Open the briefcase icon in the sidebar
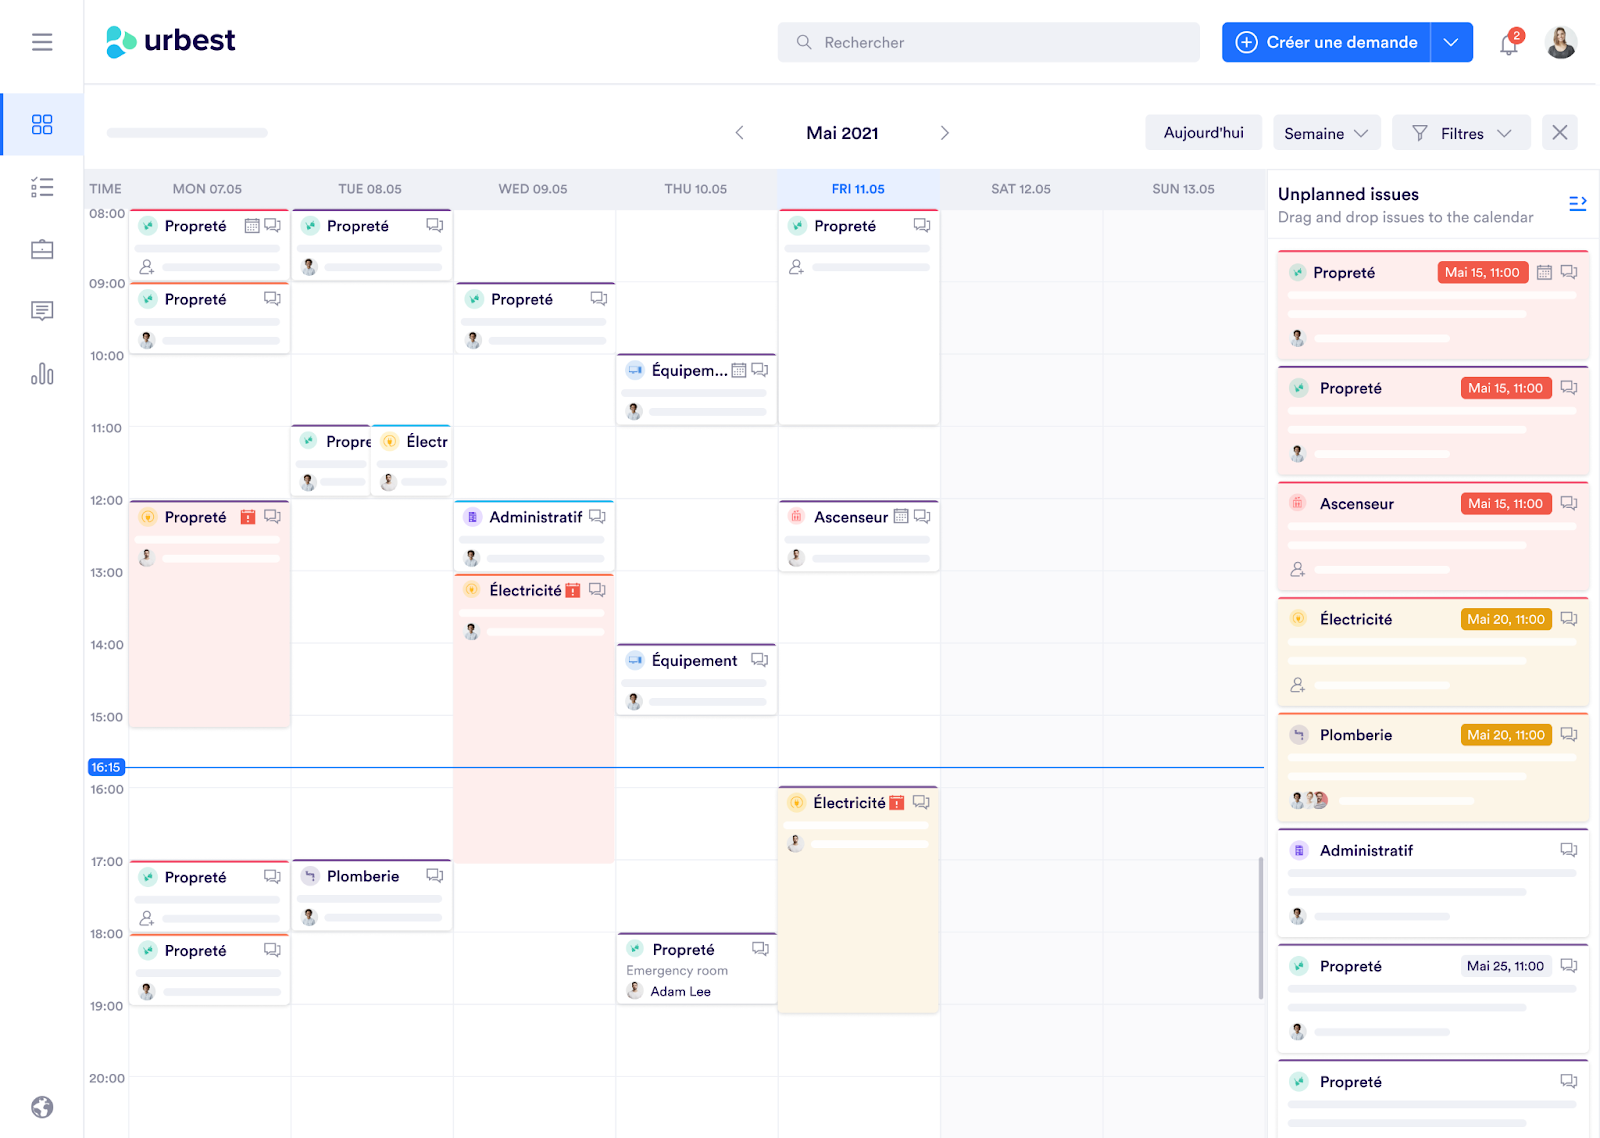 pos(42,249)
